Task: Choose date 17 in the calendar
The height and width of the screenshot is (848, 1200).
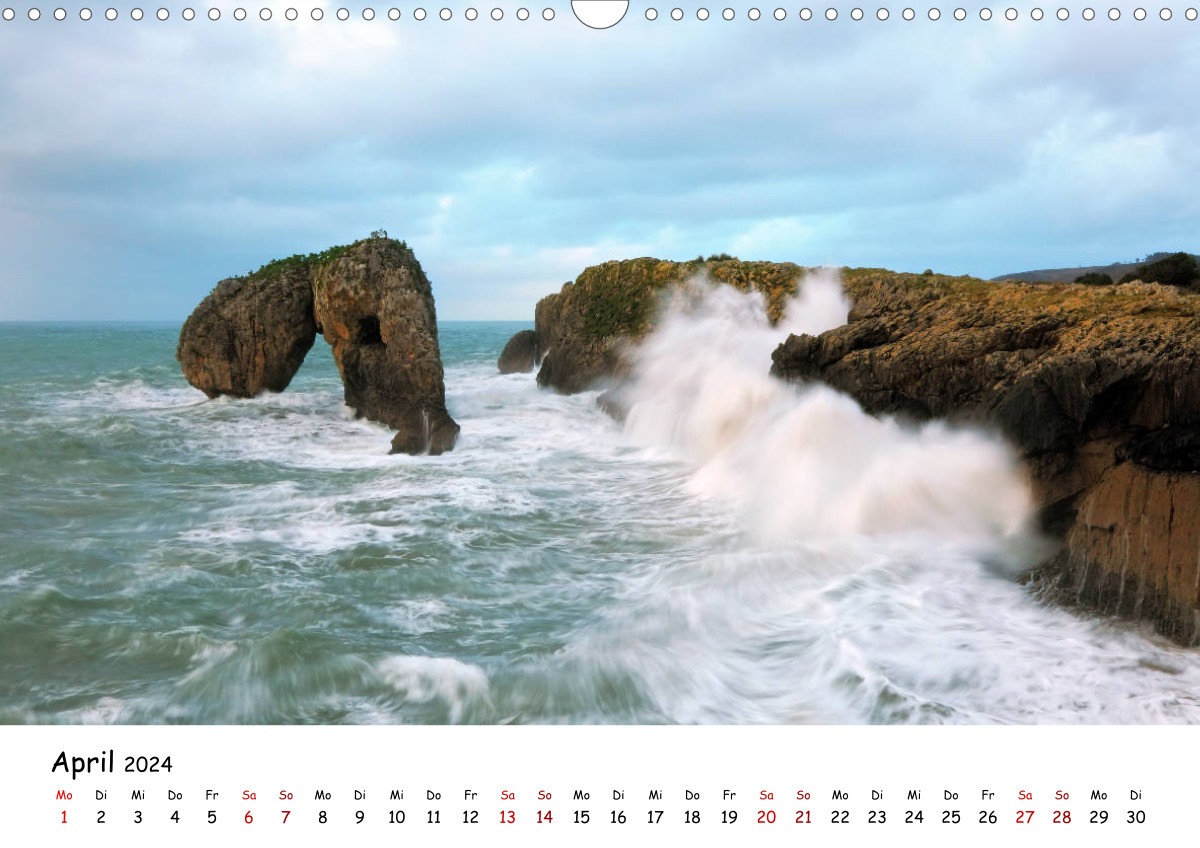Action: click(x=656, y=817)
